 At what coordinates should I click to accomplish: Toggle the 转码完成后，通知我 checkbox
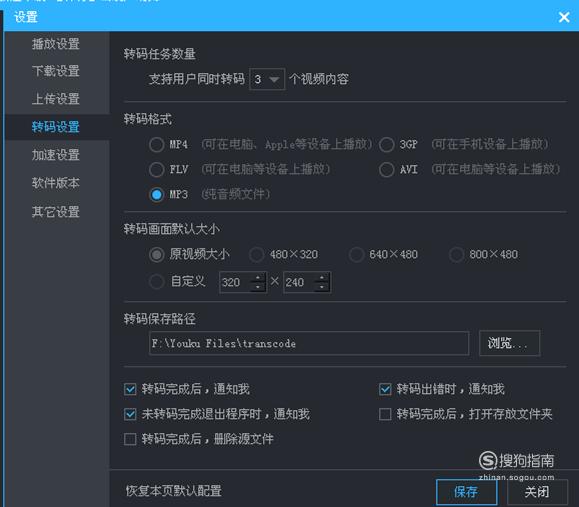pos(130,389)
